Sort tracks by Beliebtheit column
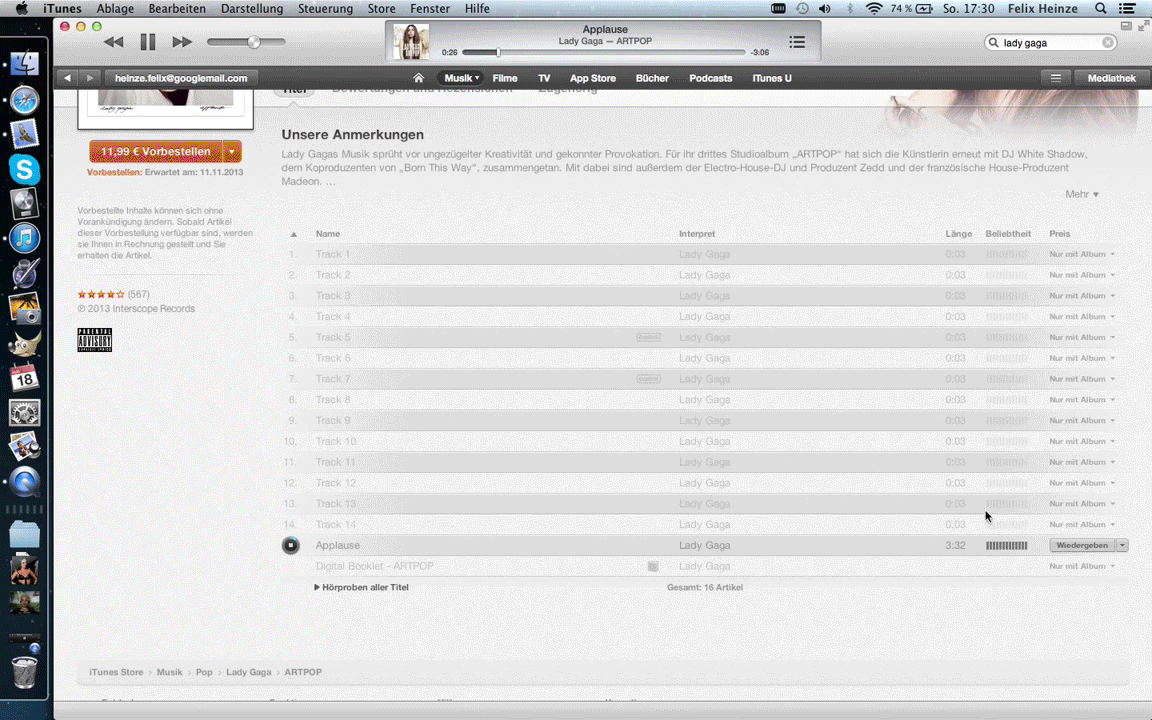The height and width of the screenshot is (720, 1152). pos(1008,234)
